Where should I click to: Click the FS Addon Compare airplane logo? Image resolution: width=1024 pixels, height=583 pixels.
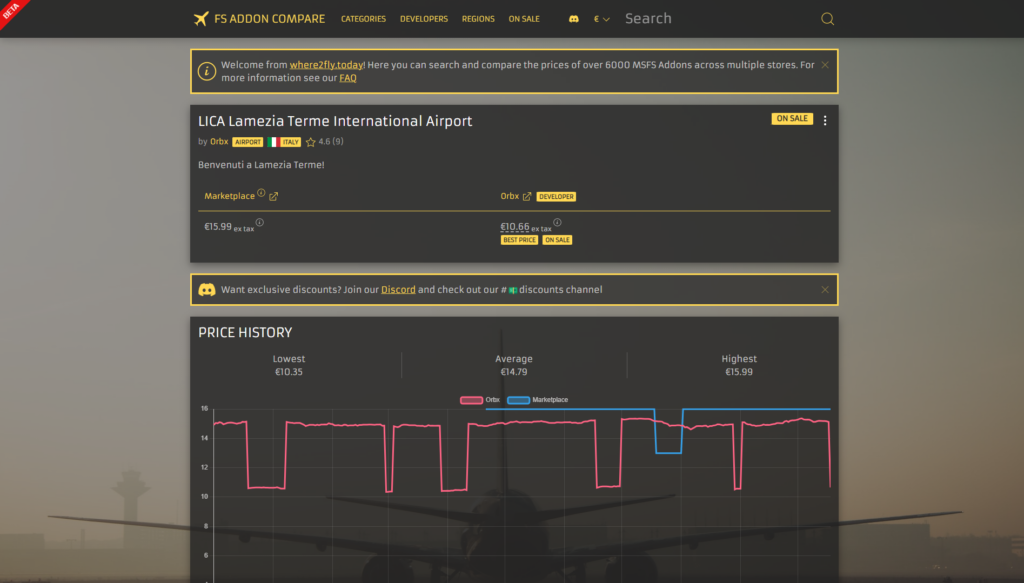coord(201,19)
